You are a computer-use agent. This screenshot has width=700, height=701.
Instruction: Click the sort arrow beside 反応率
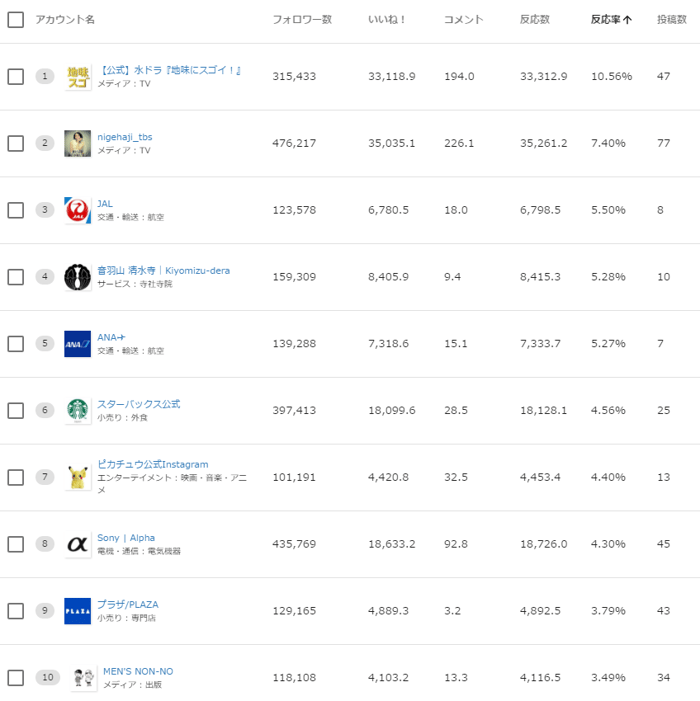click(x=627, y=20)
